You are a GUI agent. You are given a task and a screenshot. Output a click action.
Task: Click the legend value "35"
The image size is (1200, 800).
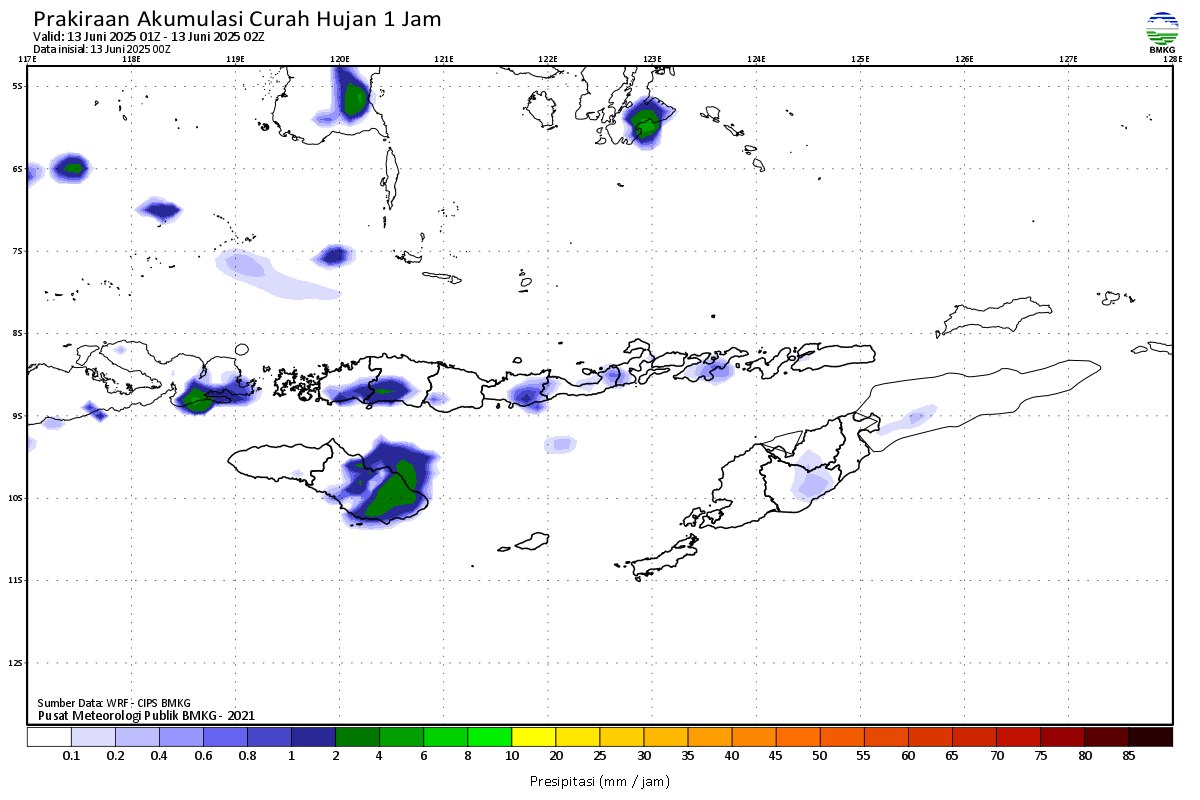pyautogui.click(x=688, y=756)
